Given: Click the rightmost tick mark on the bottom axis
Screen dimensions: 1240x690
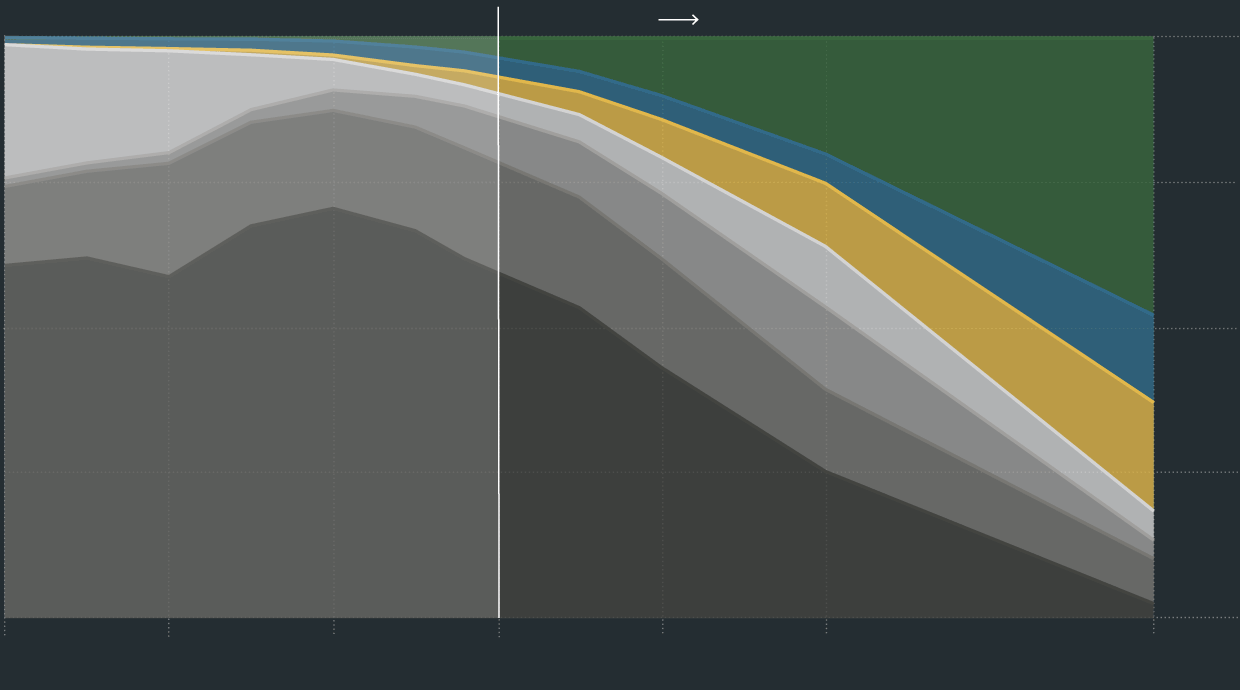Looking at the screenshot, I should point(1153,627).
